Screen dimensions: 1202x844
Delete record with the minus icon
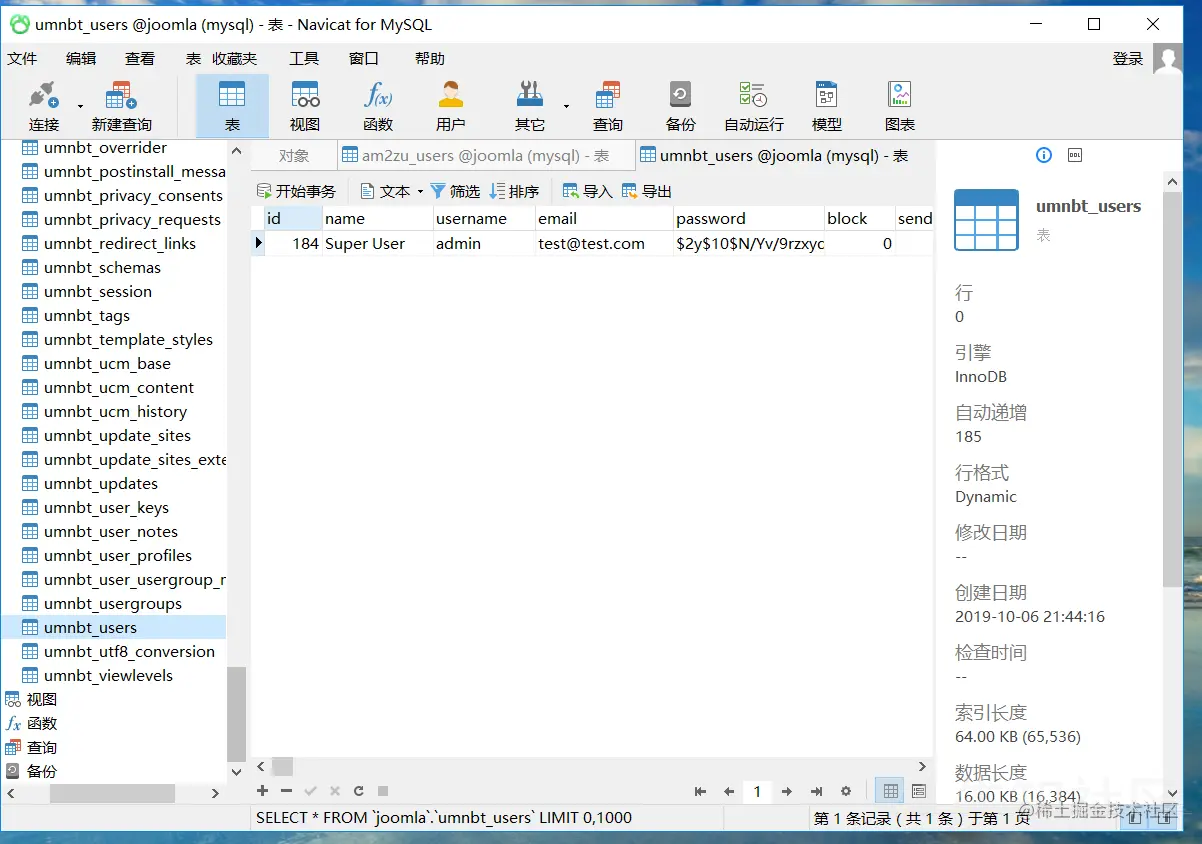tap(286, 791)
